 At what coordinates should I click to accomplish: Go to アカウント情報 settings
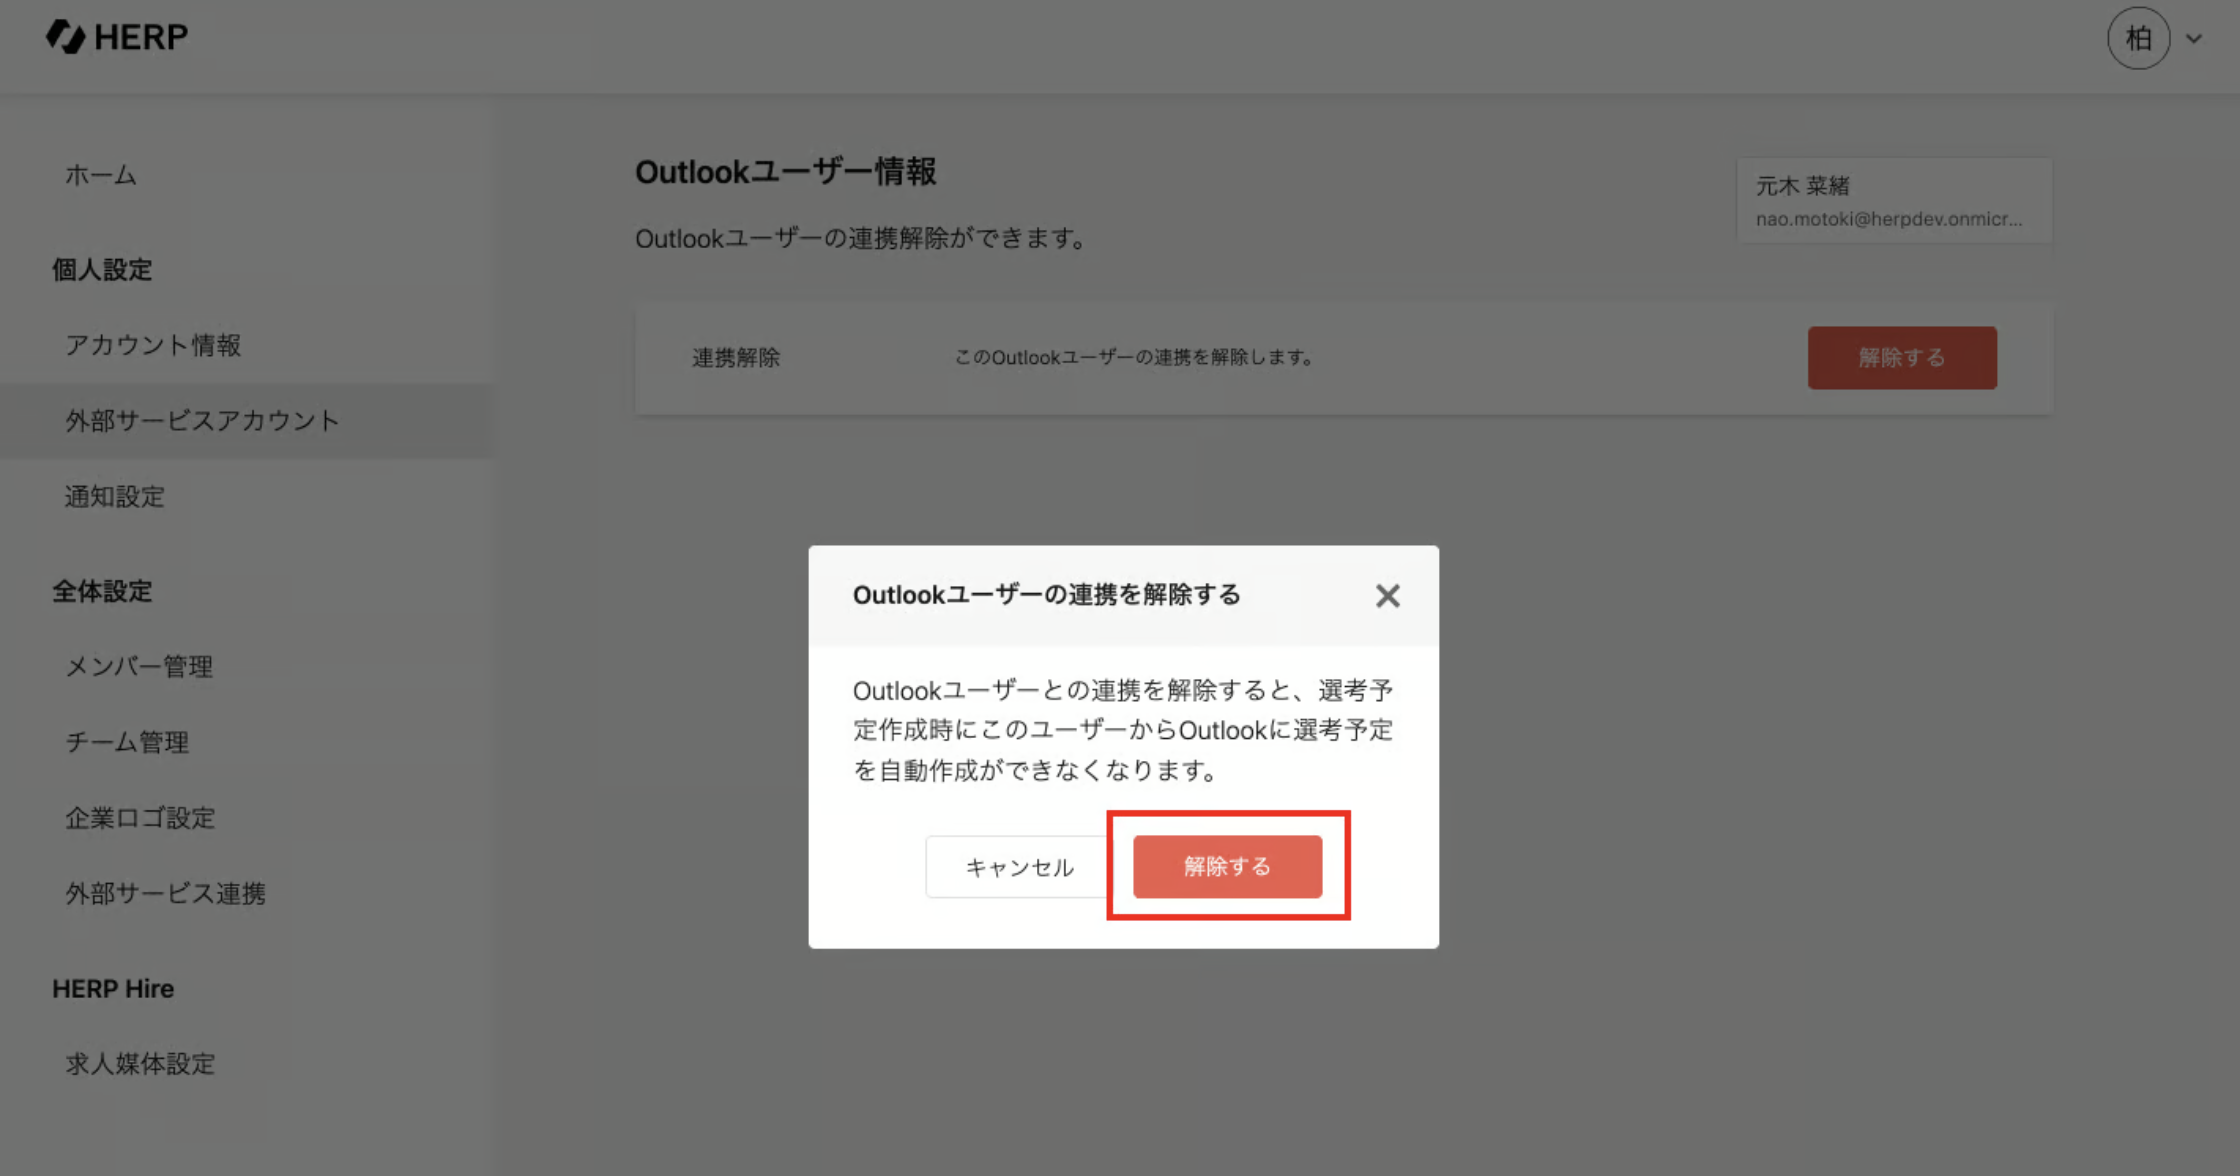click(153, 345)
